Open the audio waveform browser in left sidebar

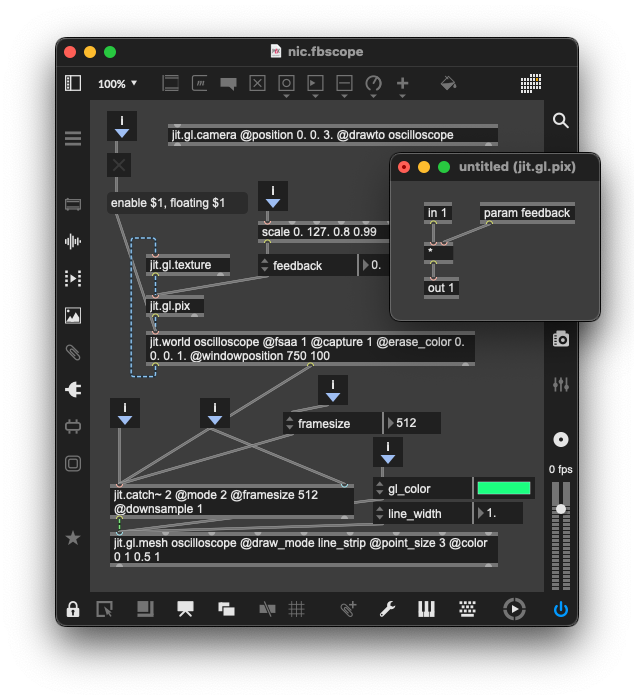[73, 241]
